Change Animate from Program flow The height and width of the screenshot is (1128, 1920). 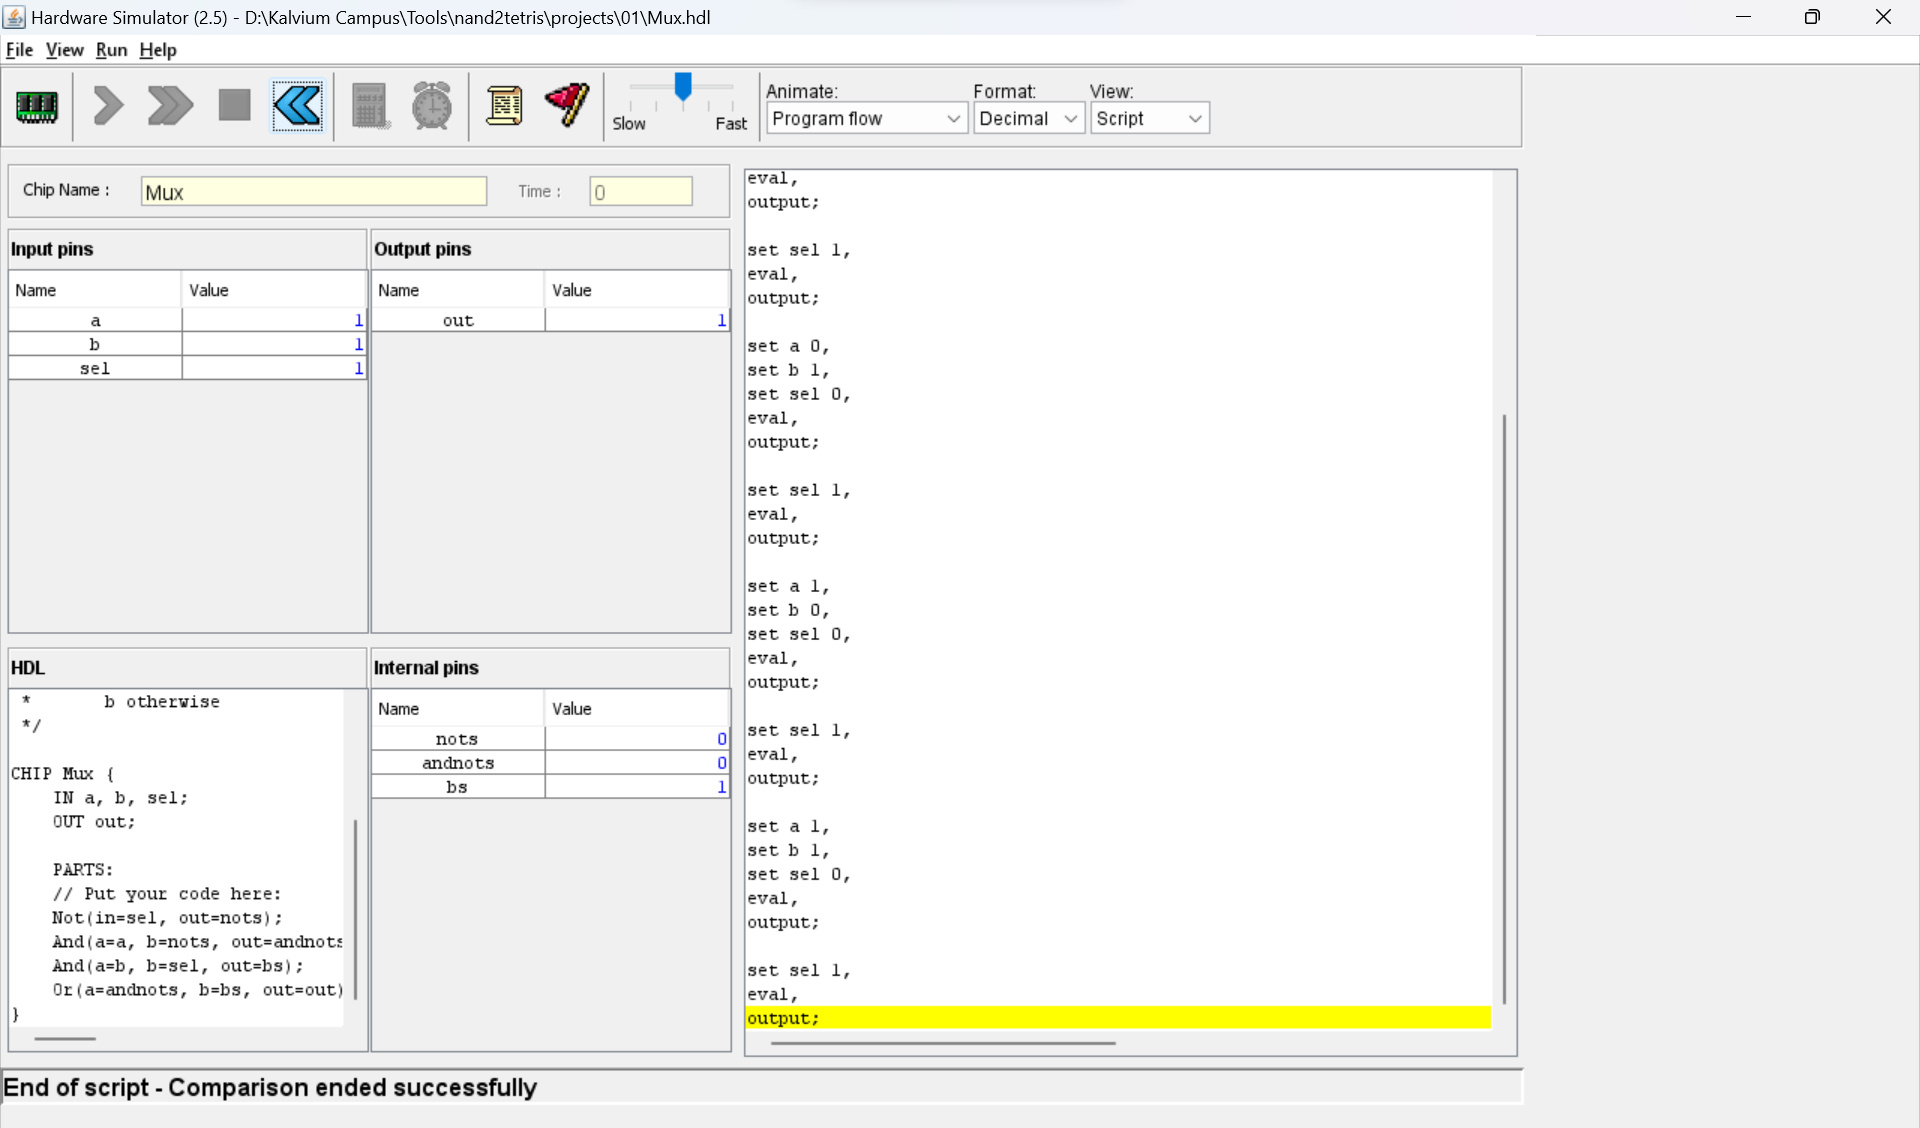click(x=865, y=118)
